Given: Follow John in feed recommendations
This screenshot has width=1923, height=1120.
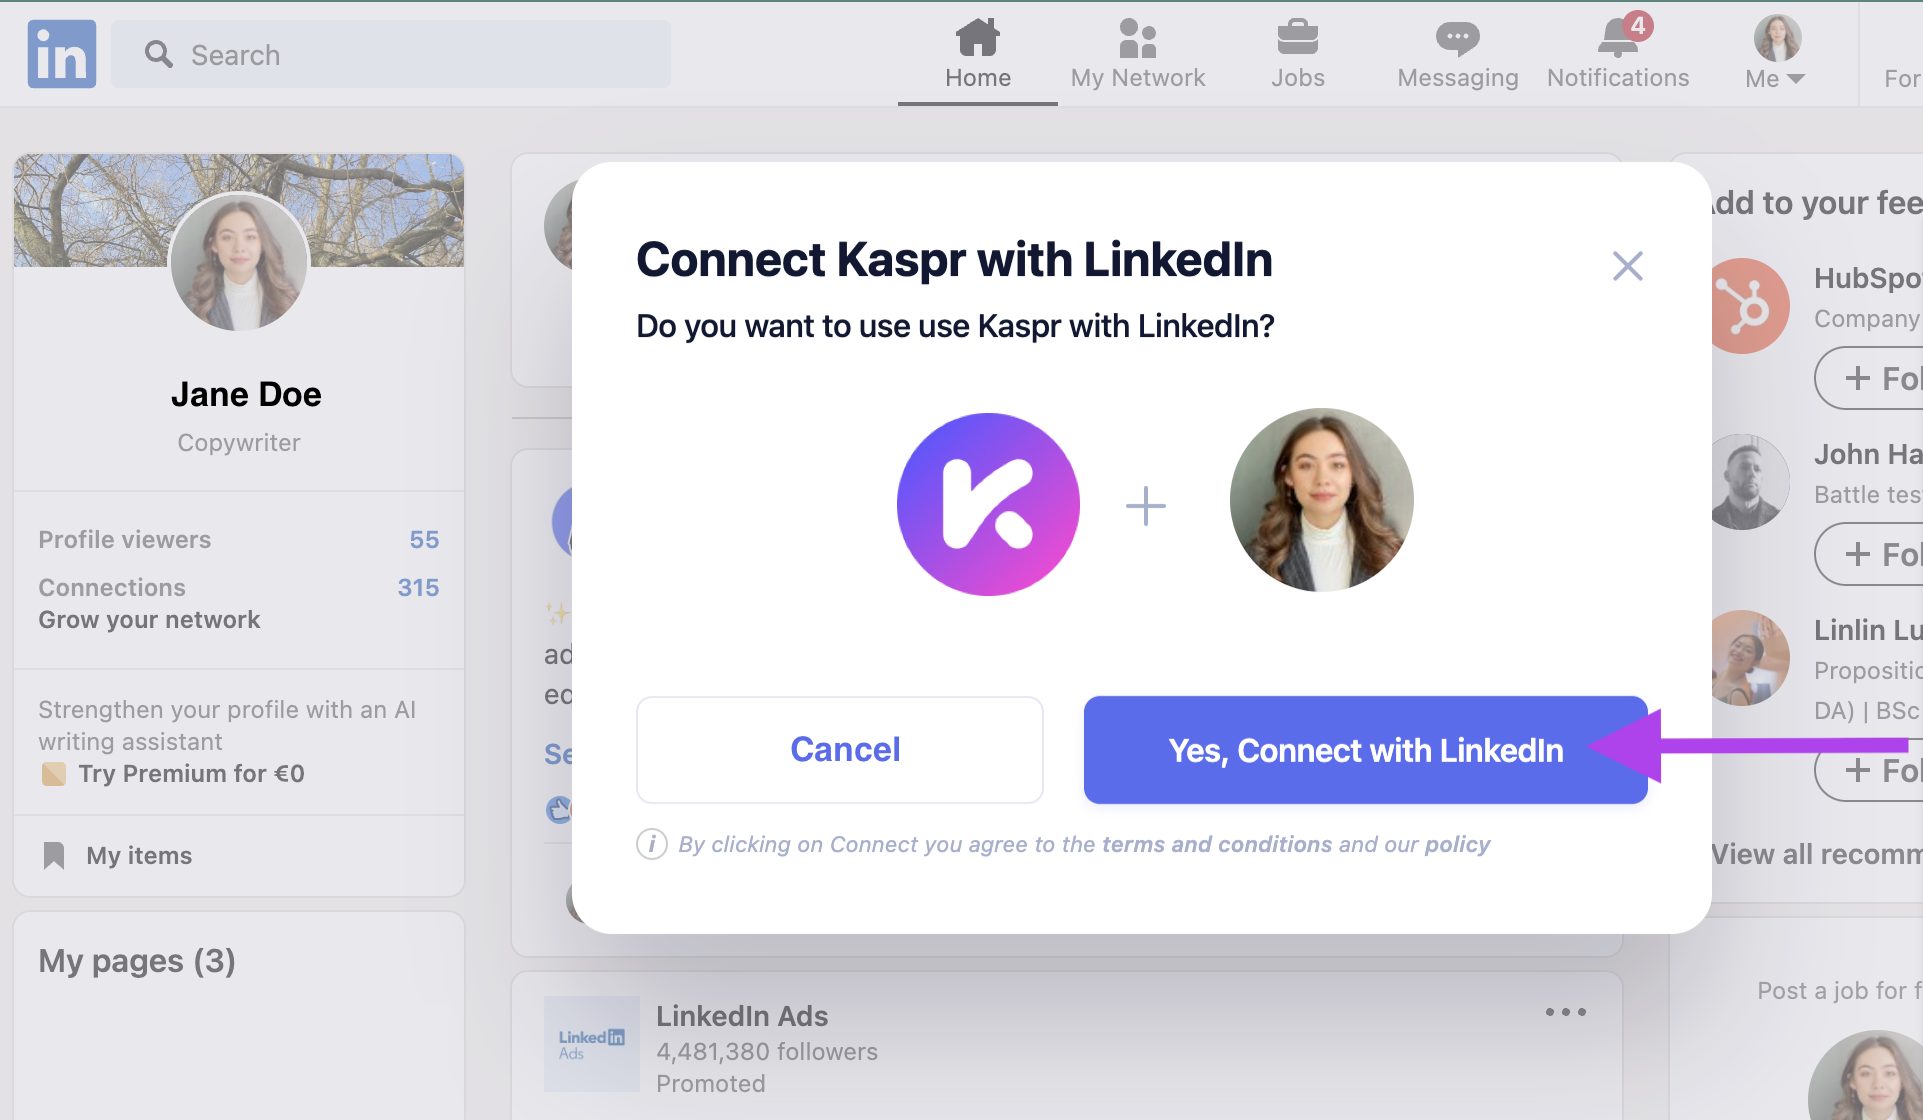Looking at the screenshot, I should point(1870,554).
